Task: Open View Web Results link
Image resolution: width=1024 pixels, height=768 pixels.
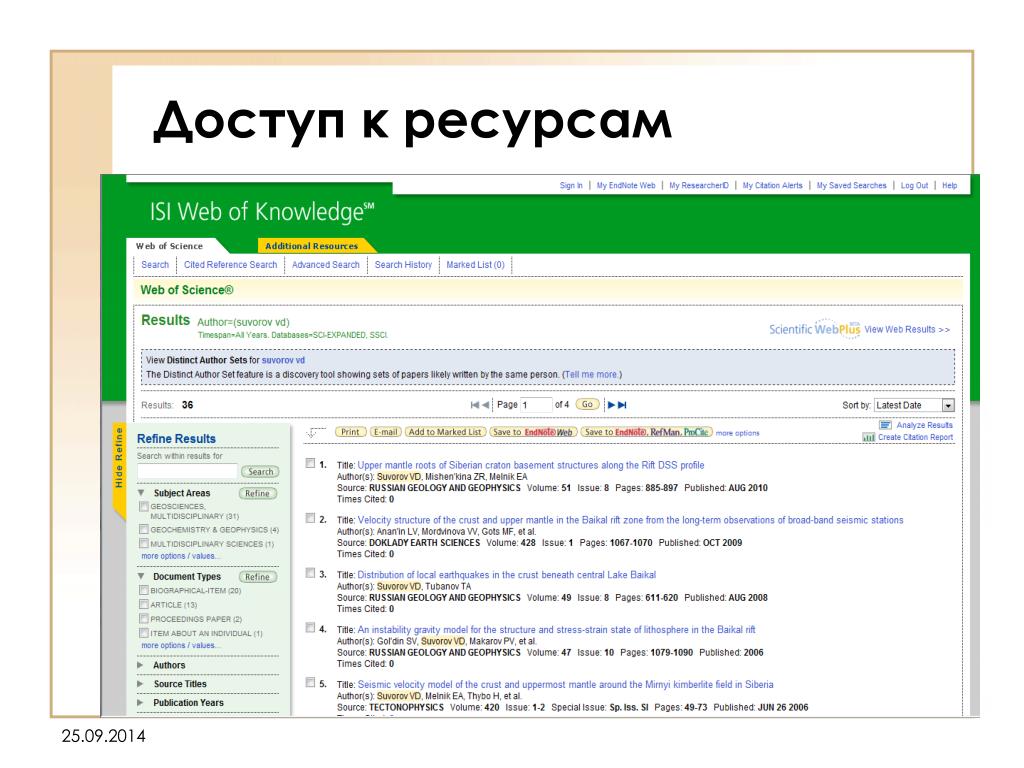Action: click(907, 330)
